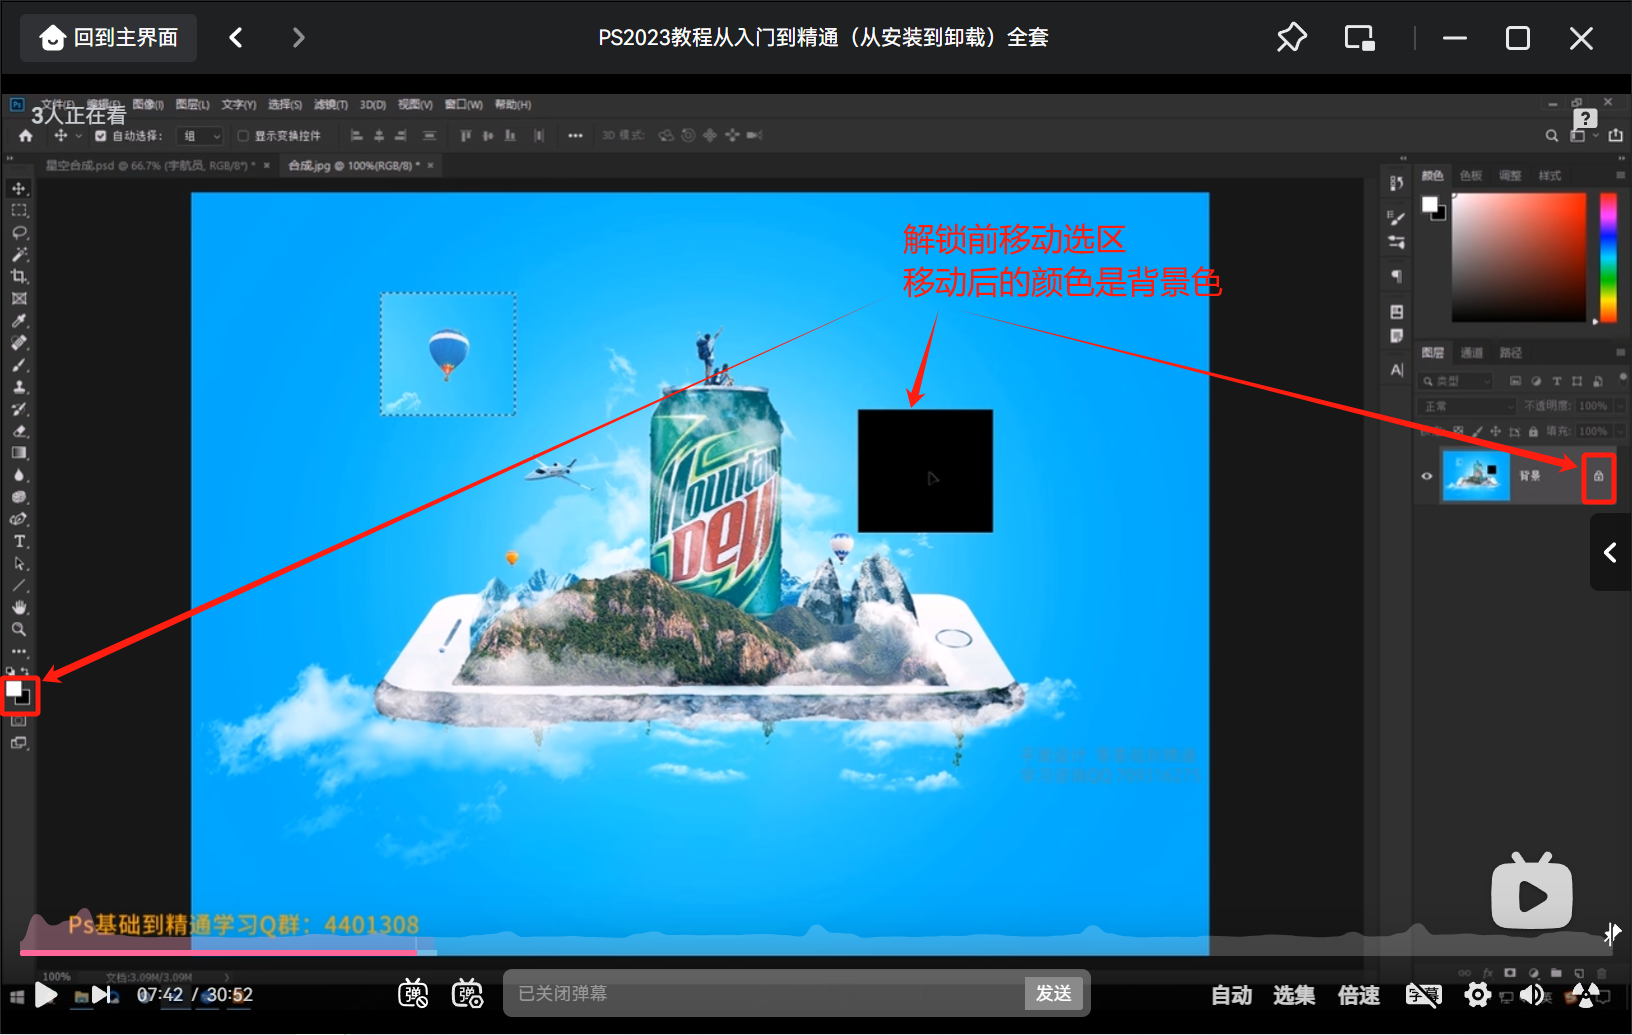Switch to mini player window mode
The width and height of the screenshot is (1632, 1035).
pos(1360,38)
